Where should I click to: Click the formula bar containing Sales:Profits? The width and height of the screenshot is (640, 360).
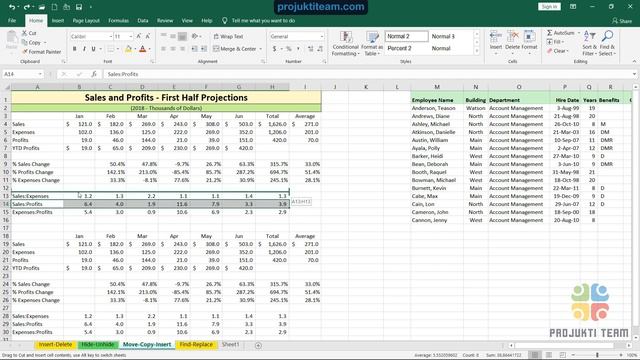tap(367, 74)
